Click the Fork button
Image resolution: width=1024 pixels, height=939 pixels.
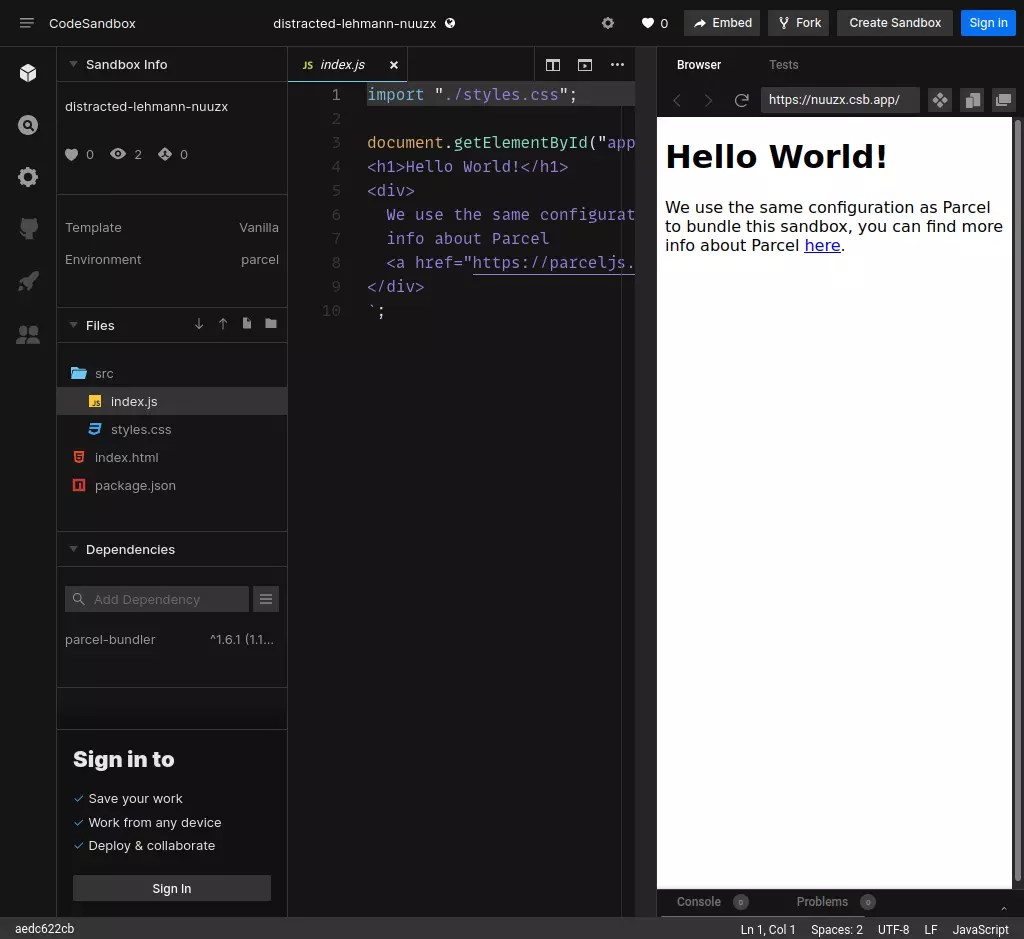(x=798, y=22)
